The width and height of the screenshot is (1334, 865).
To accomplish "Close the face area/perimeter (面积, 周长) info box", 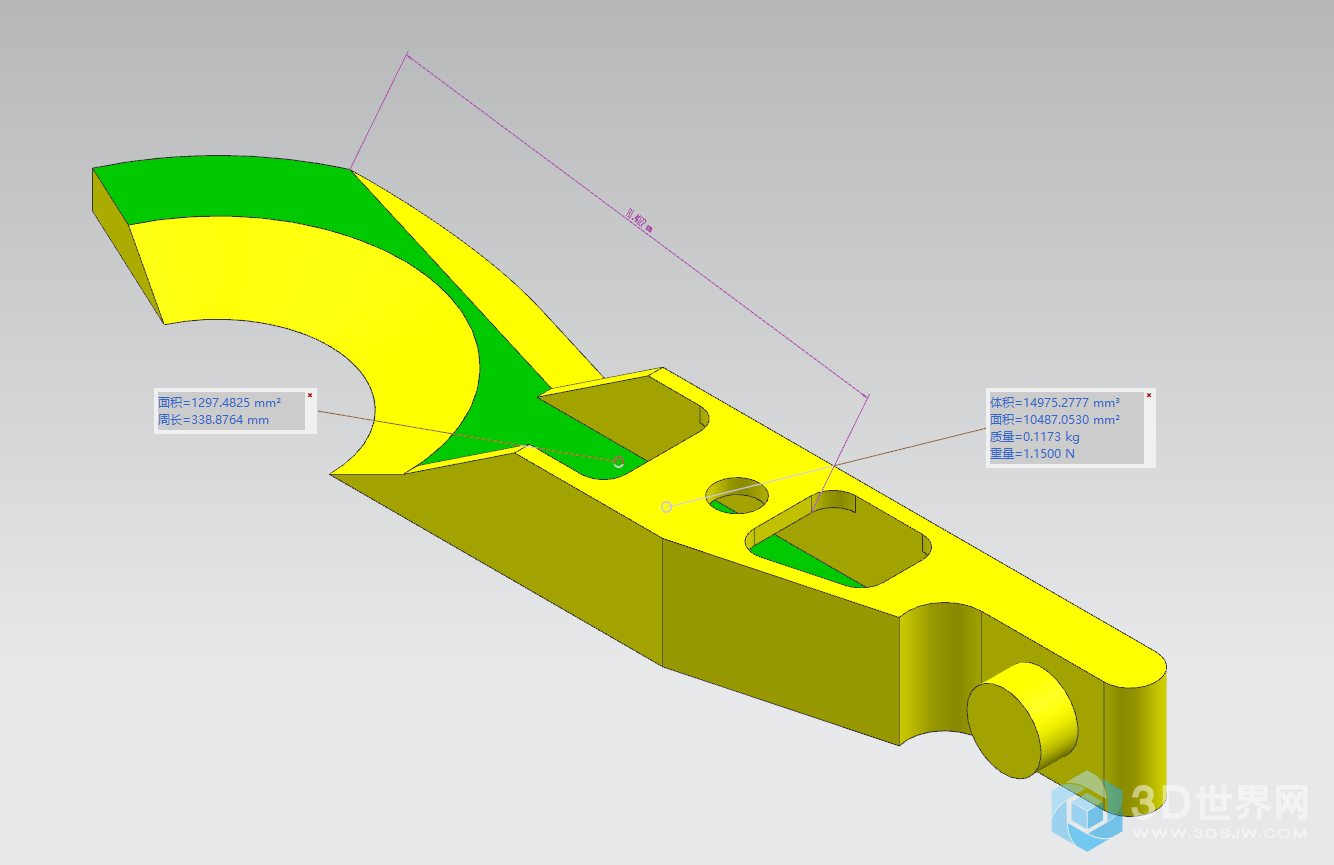I will 310,395.
